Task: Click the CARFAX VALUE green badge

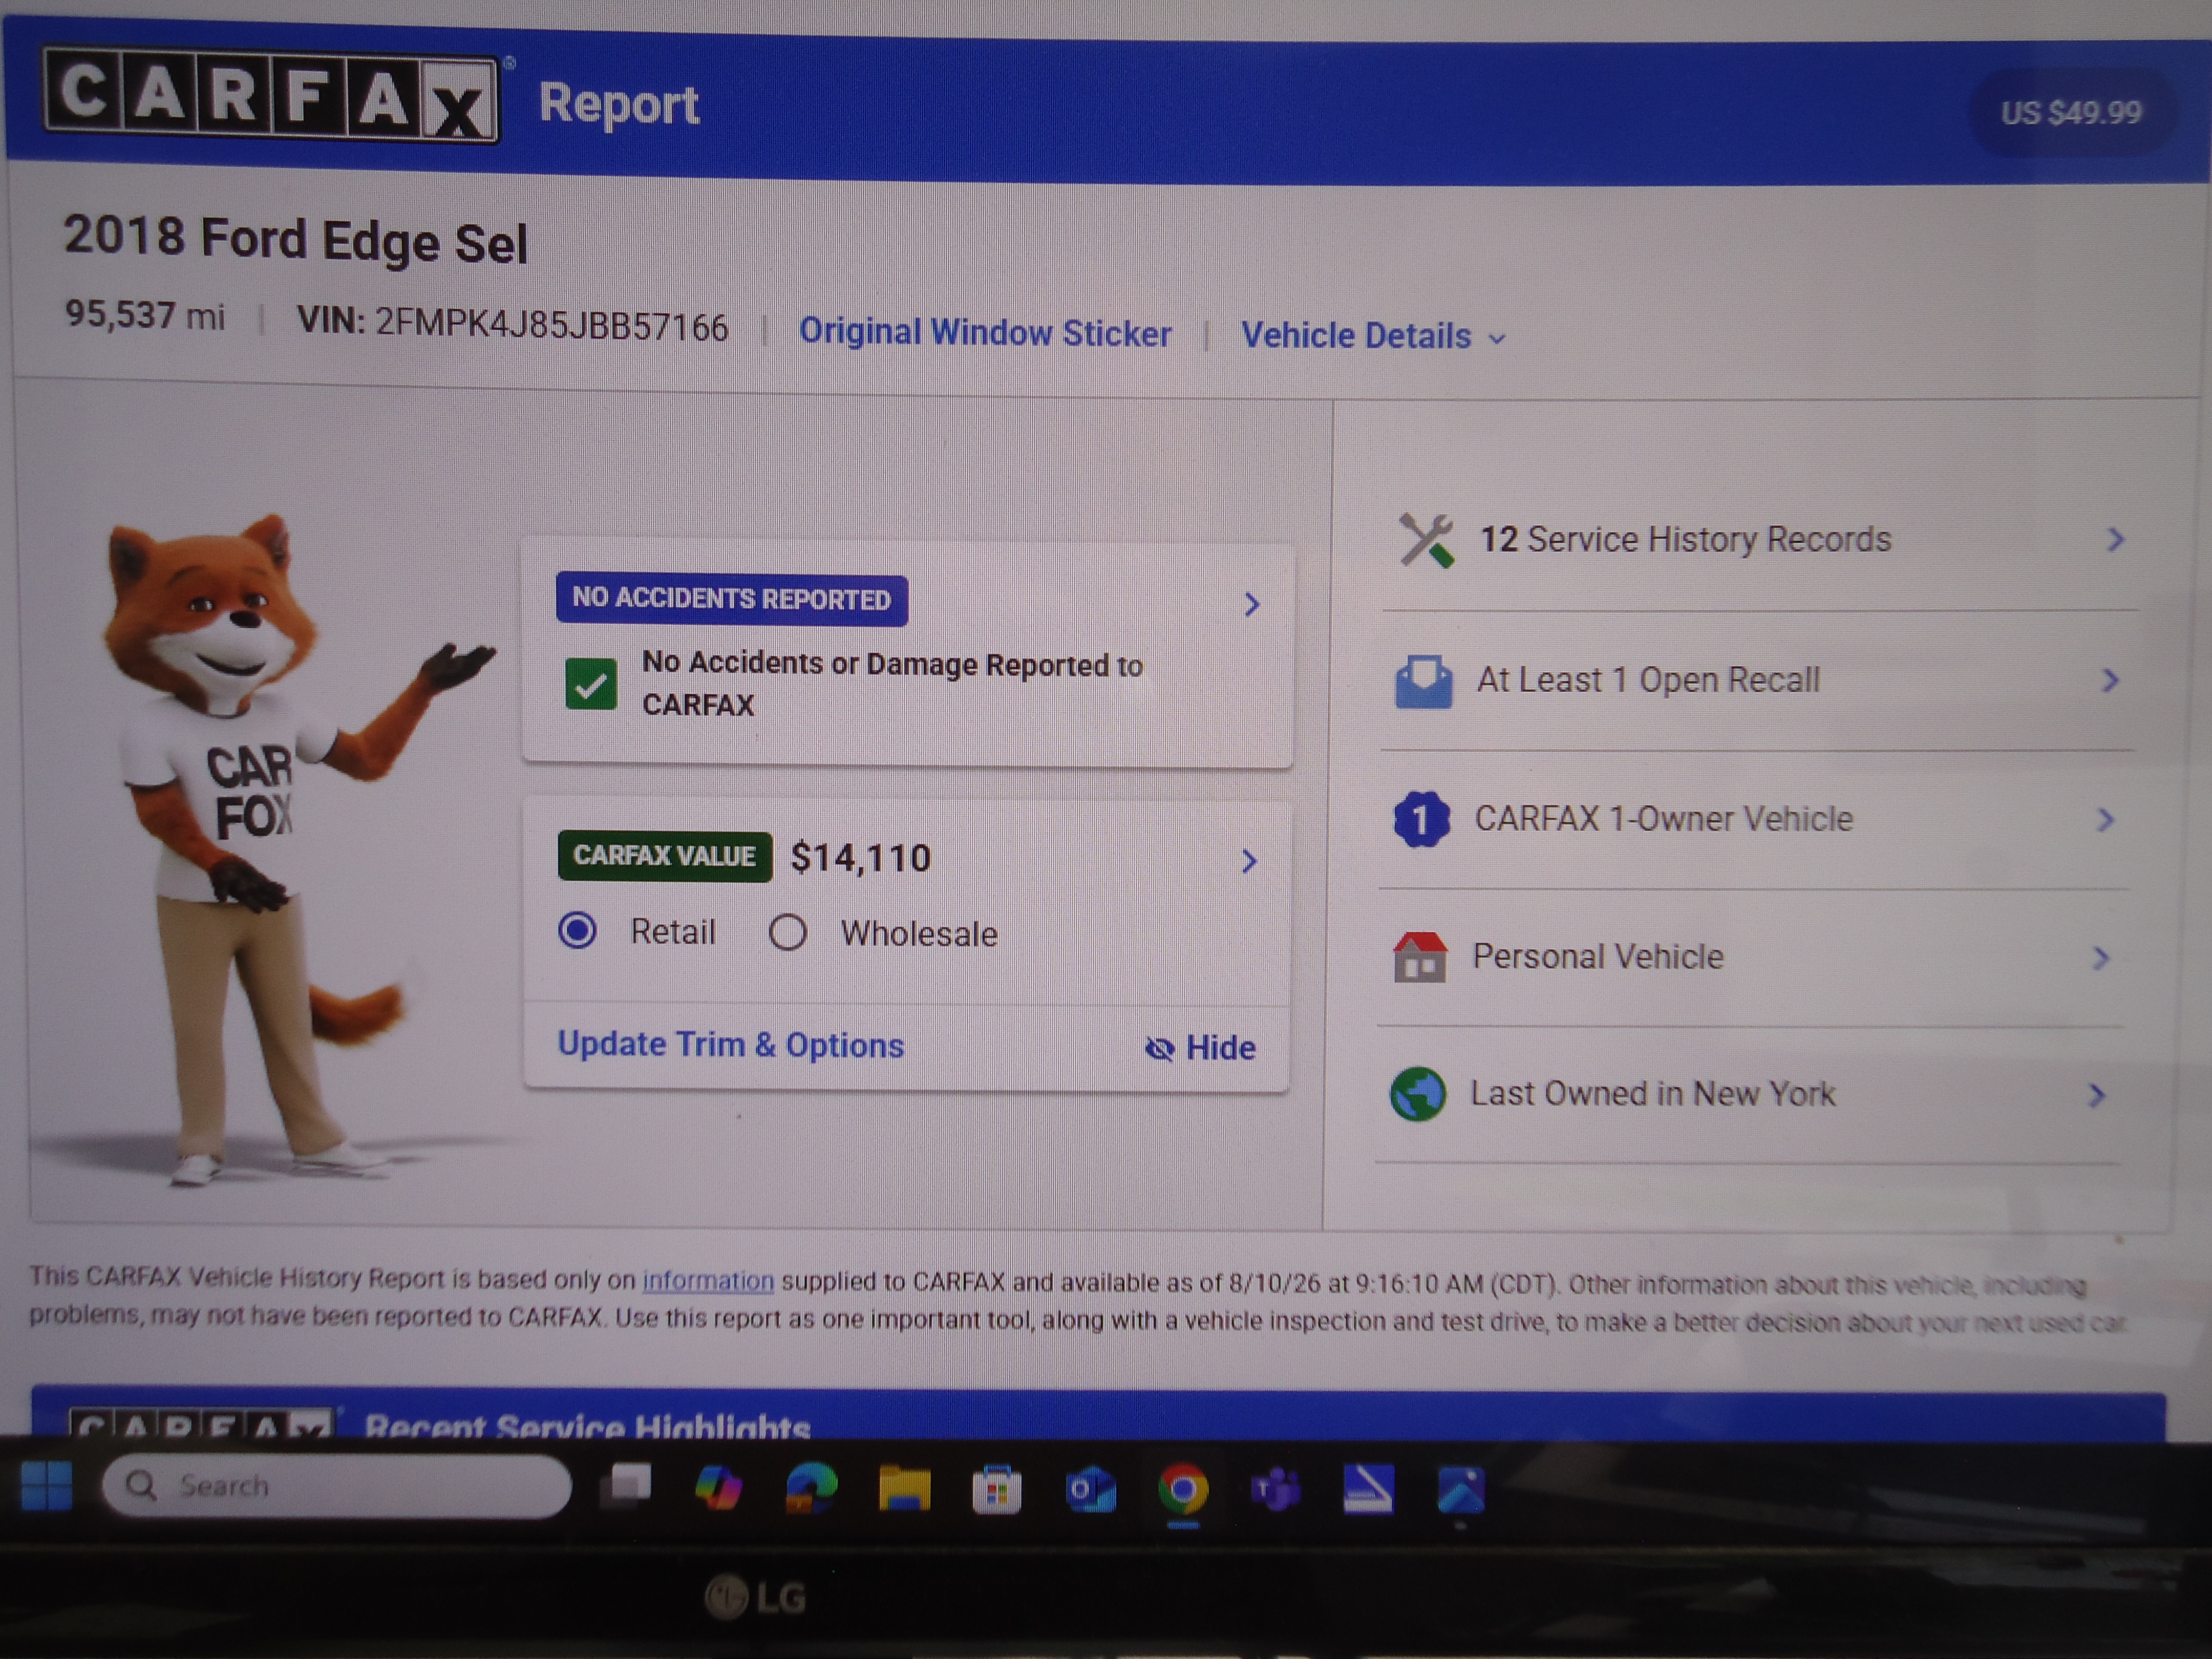Action: pos(665,856)
